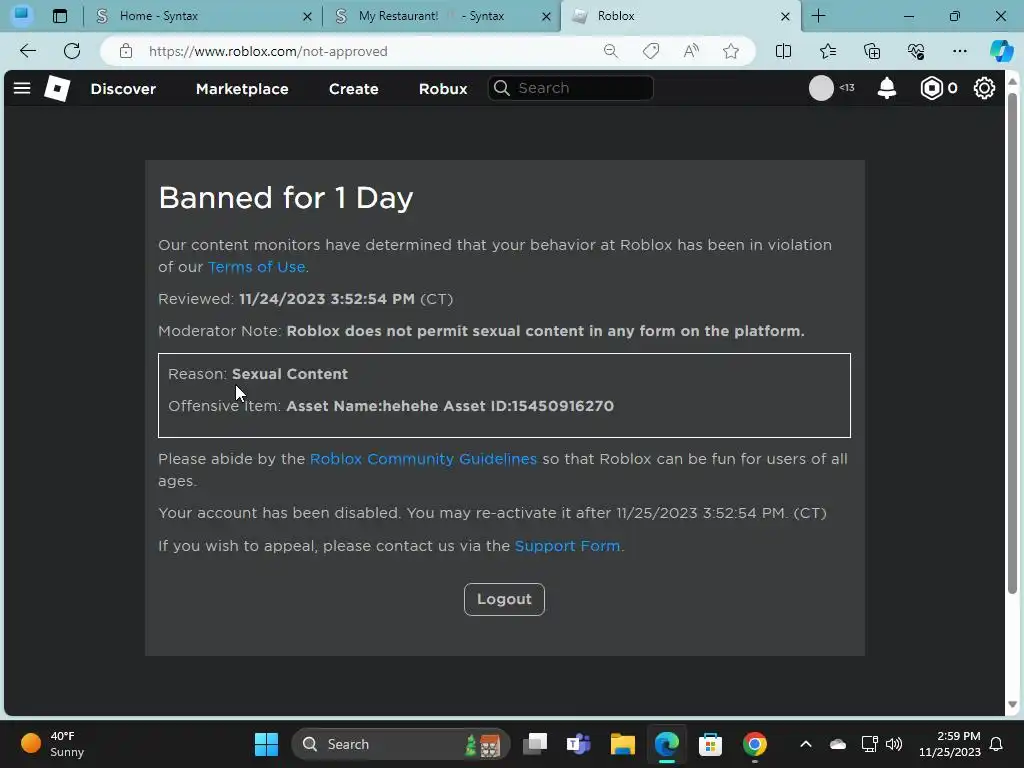Viewport: 1024px width, 768px height.
Task: Open the Robux page
Action: click(x=443, y=89)
